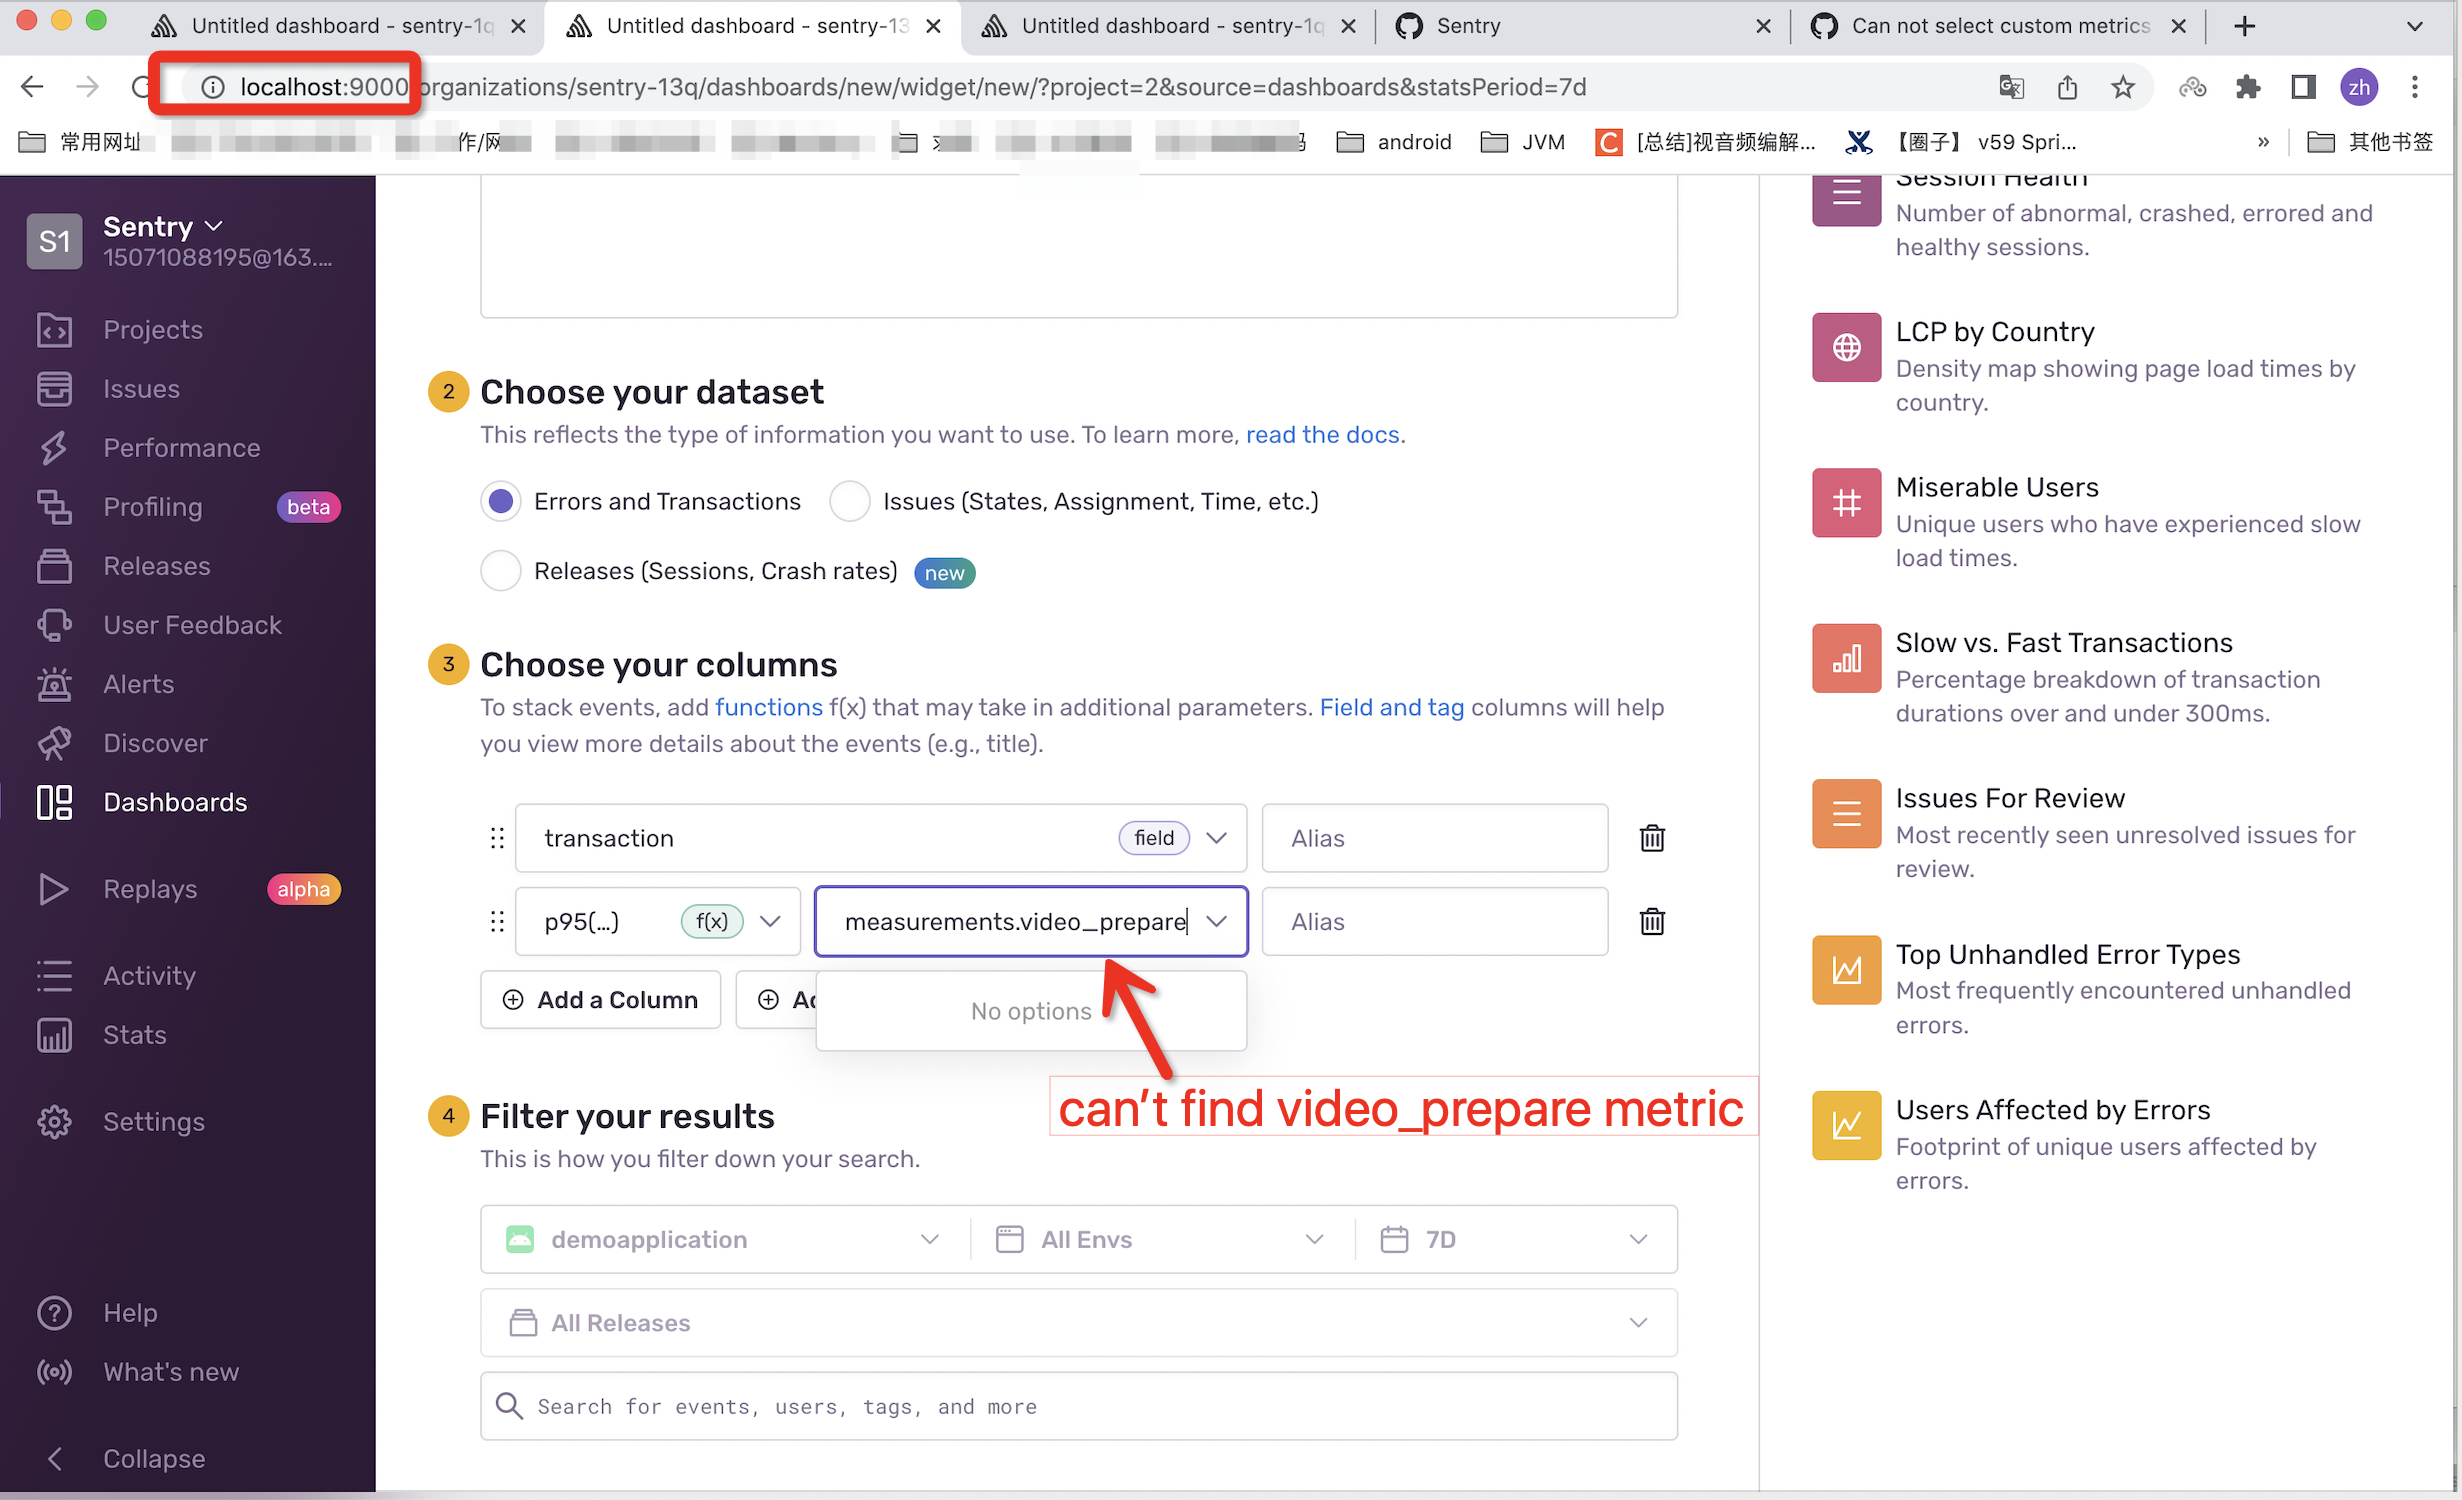Image resolution: width=2462 pixels, height=1500 pixels.
Task: Select the Issues (States, Assignment, Time) dataset
Action: tap(849, 501)
